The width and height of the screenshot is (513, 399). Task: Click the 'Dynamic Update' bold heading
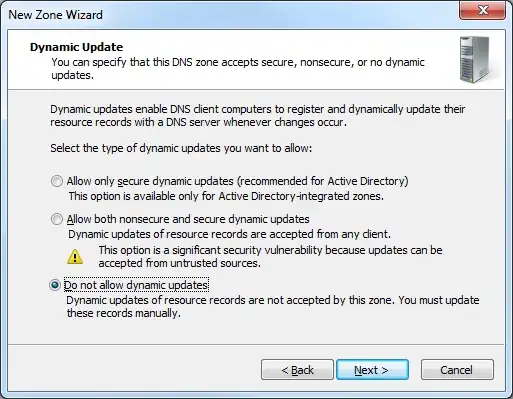tap(76, 47)
